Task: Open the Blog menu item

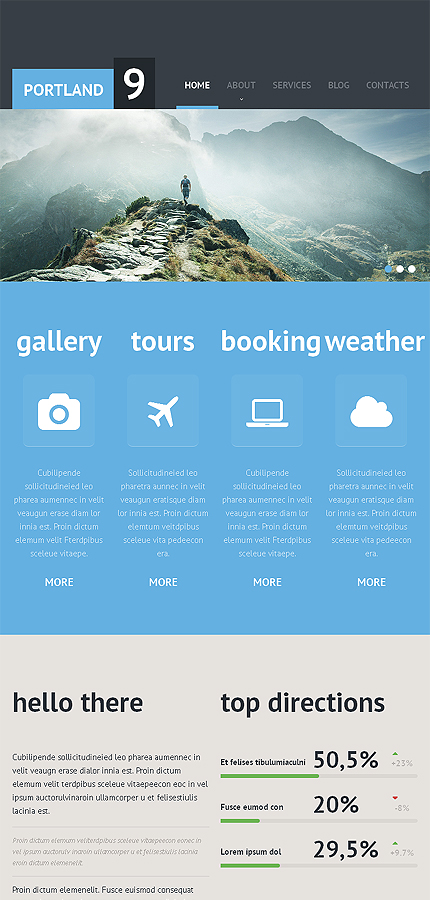Action: (x=339, y=85)
